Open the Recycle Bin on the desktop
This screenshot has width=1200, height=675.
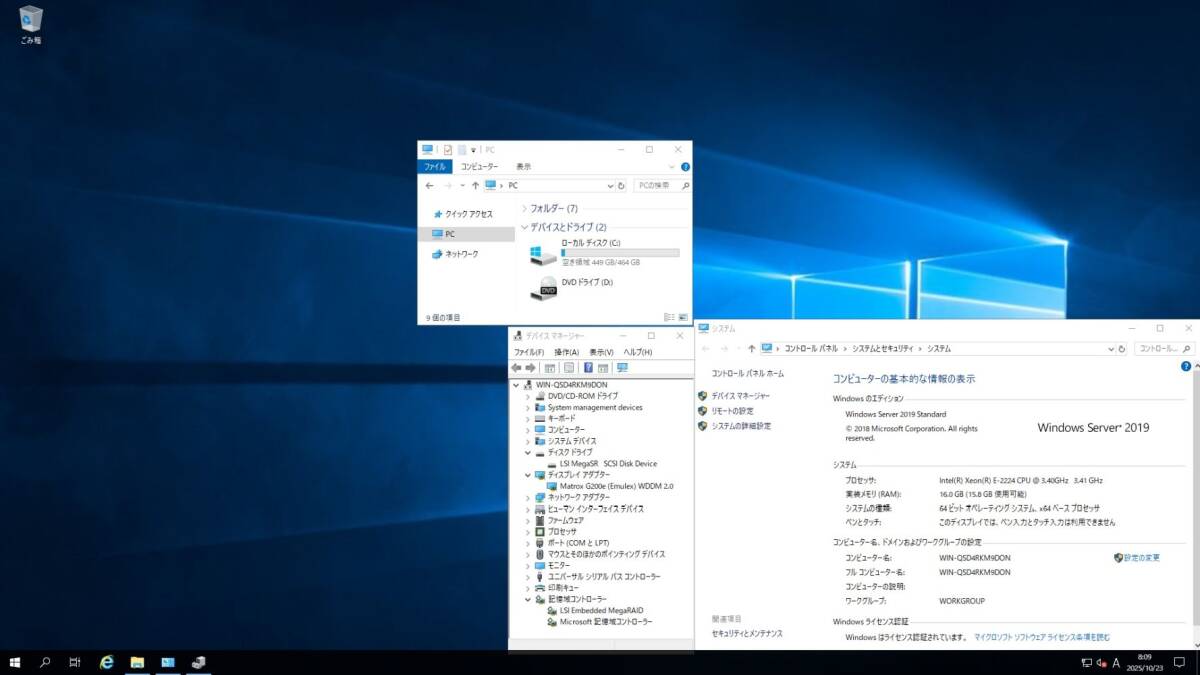click(30, 21)
